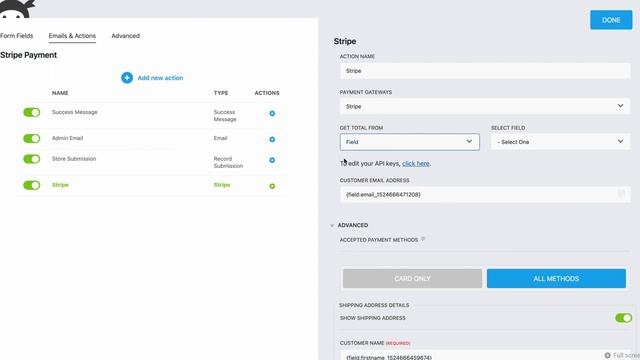The width and height of the screenshot is (640, 360).
Task: Click help icon next to Accepted Payment Methods
Action: pyautogui.click(x=423, y=239)
